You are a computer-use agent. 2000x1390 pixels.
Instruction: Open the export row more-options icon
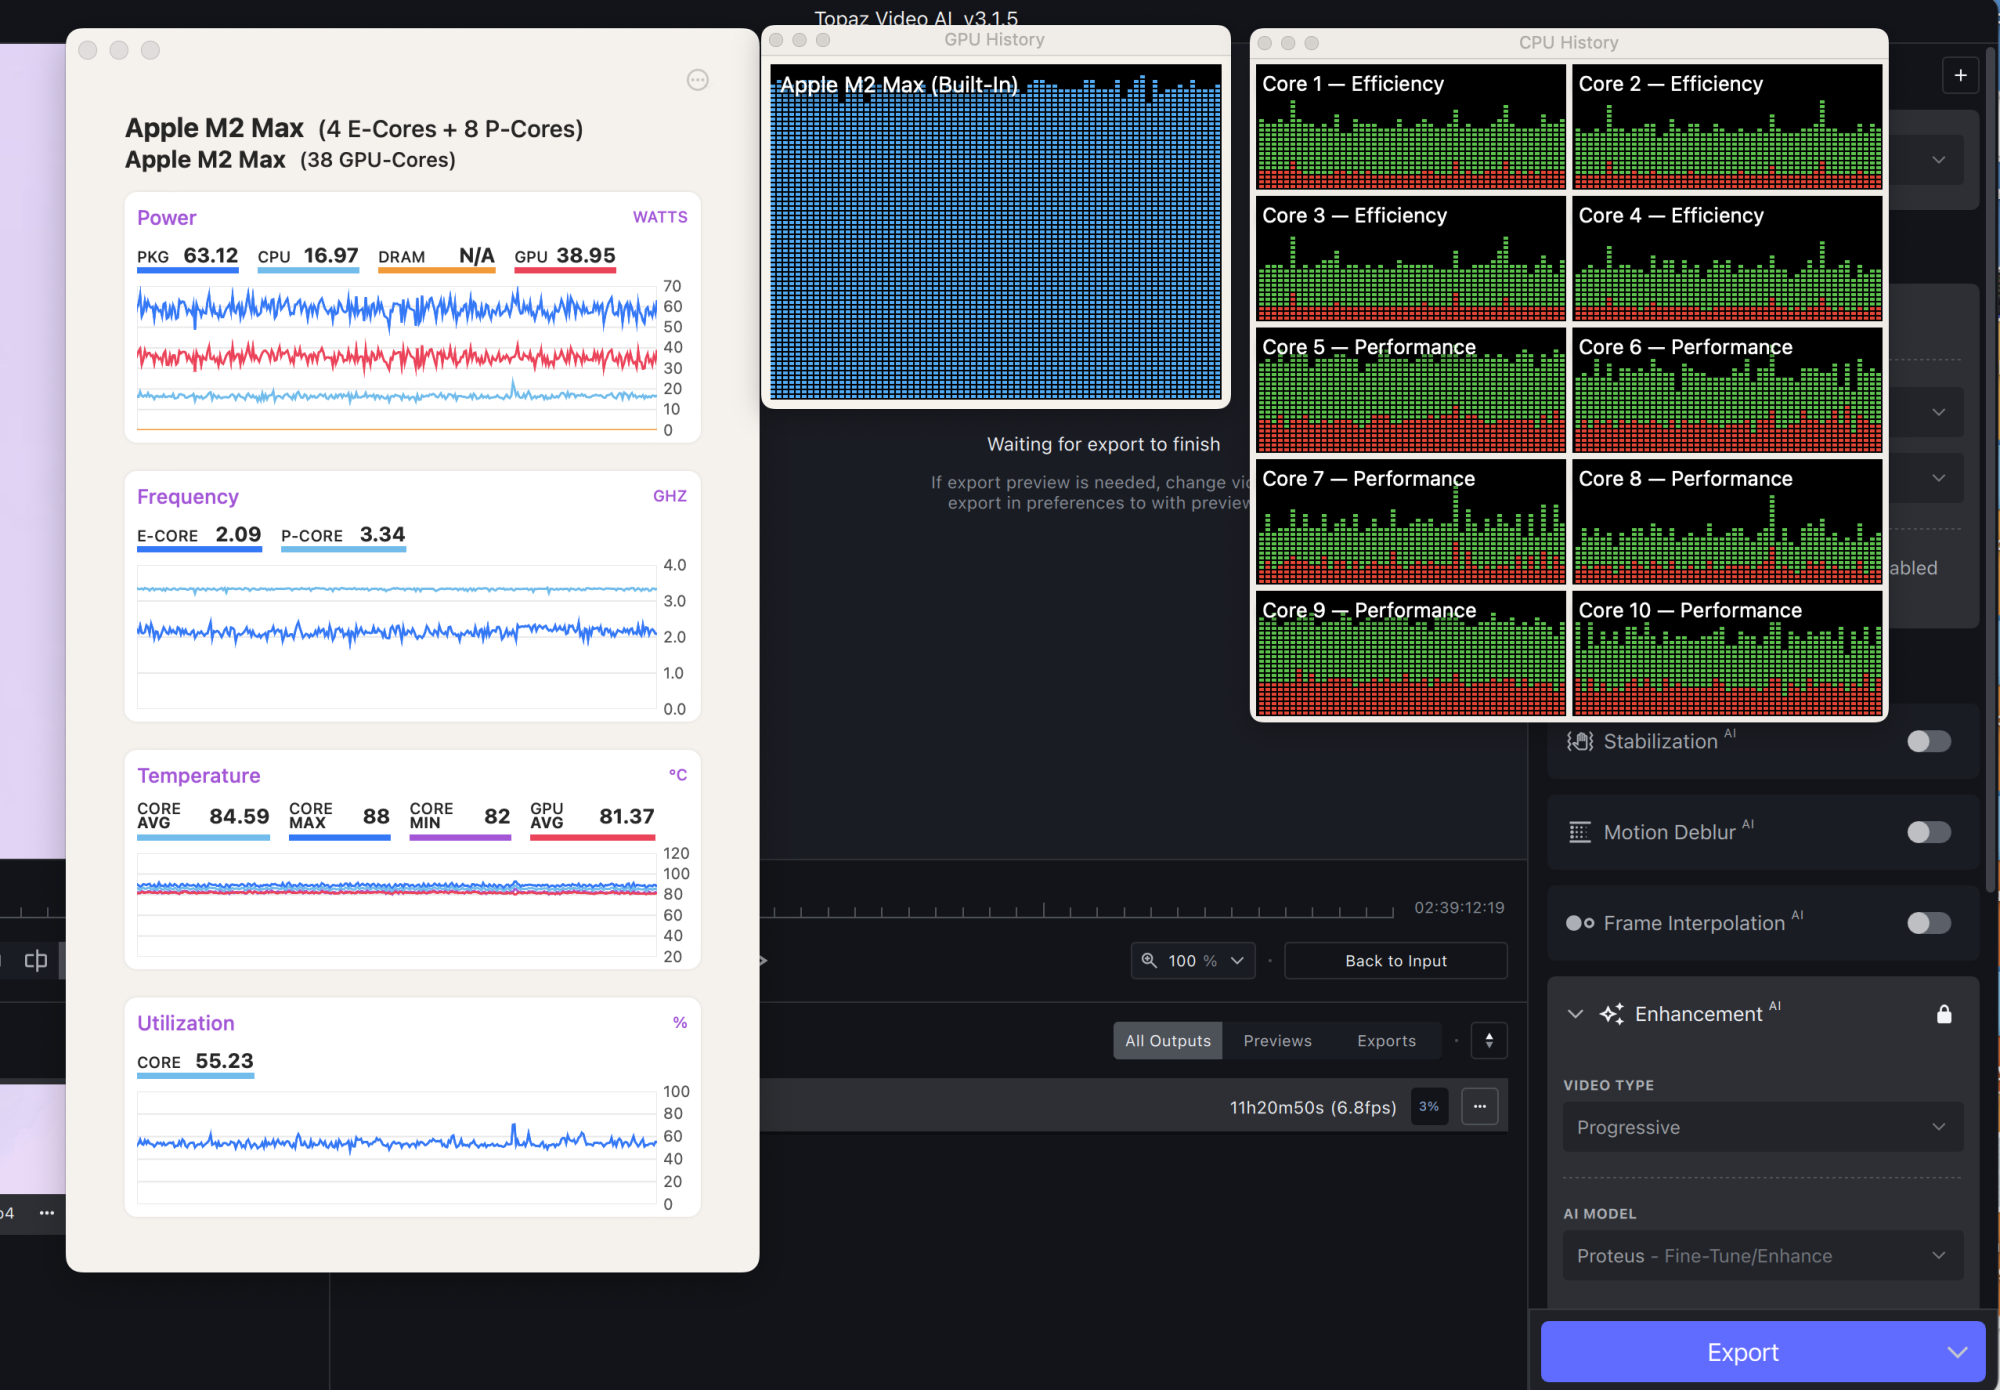(1480, 1106)
